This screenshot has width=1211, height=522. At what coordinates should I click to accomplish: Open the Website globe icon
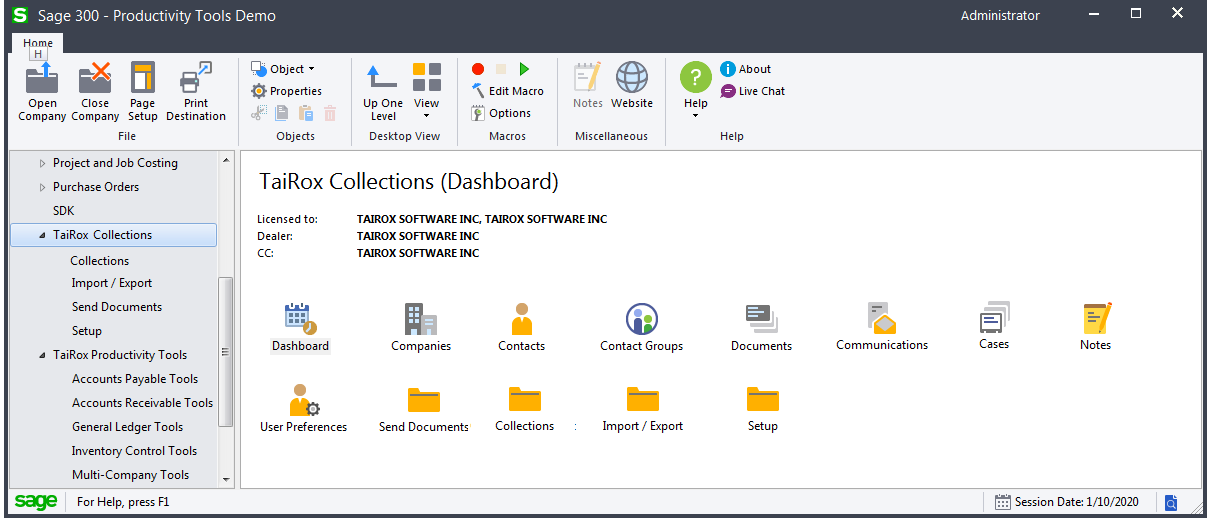pos(632,78)
